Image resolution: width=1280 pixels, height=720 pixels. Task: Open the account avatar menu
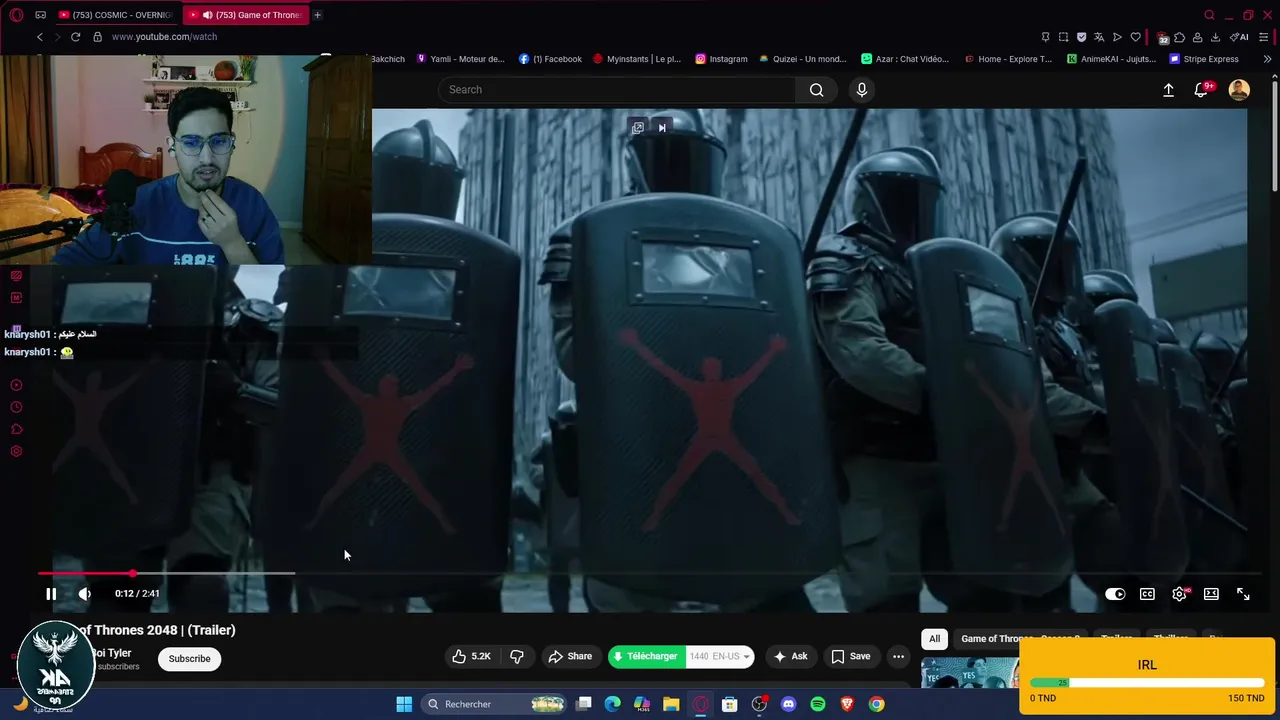coord(1239,90)
